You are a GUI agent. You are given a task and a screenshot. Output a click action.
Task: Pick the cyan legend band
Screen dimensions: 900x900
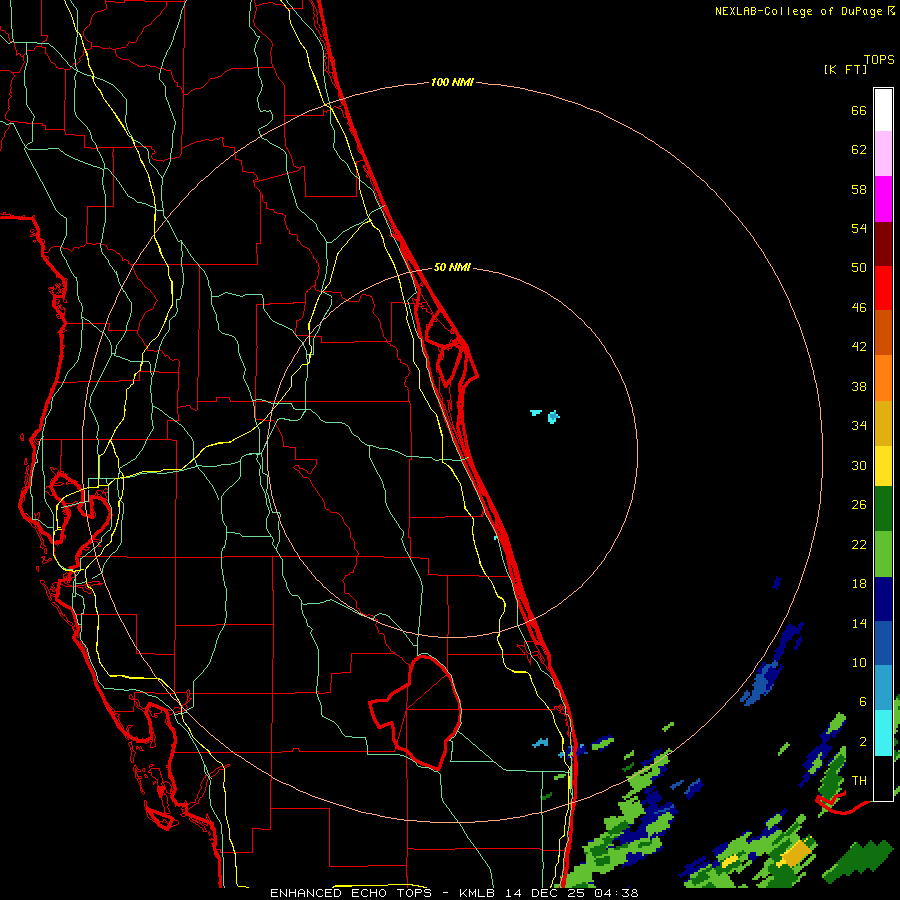[x=883, y=733]
